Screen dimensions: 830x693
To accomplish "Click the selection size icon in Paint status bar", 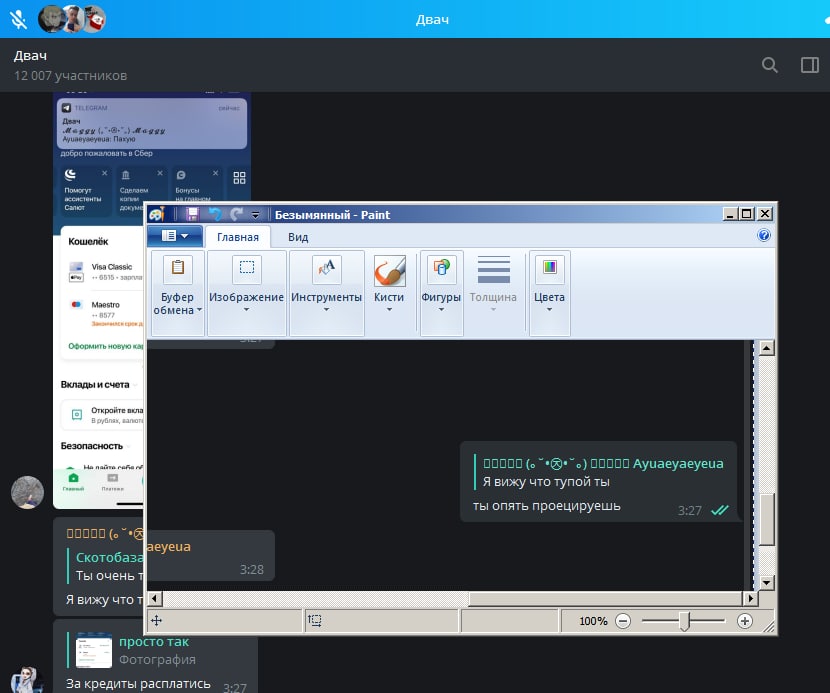I will tap(314, 620).
